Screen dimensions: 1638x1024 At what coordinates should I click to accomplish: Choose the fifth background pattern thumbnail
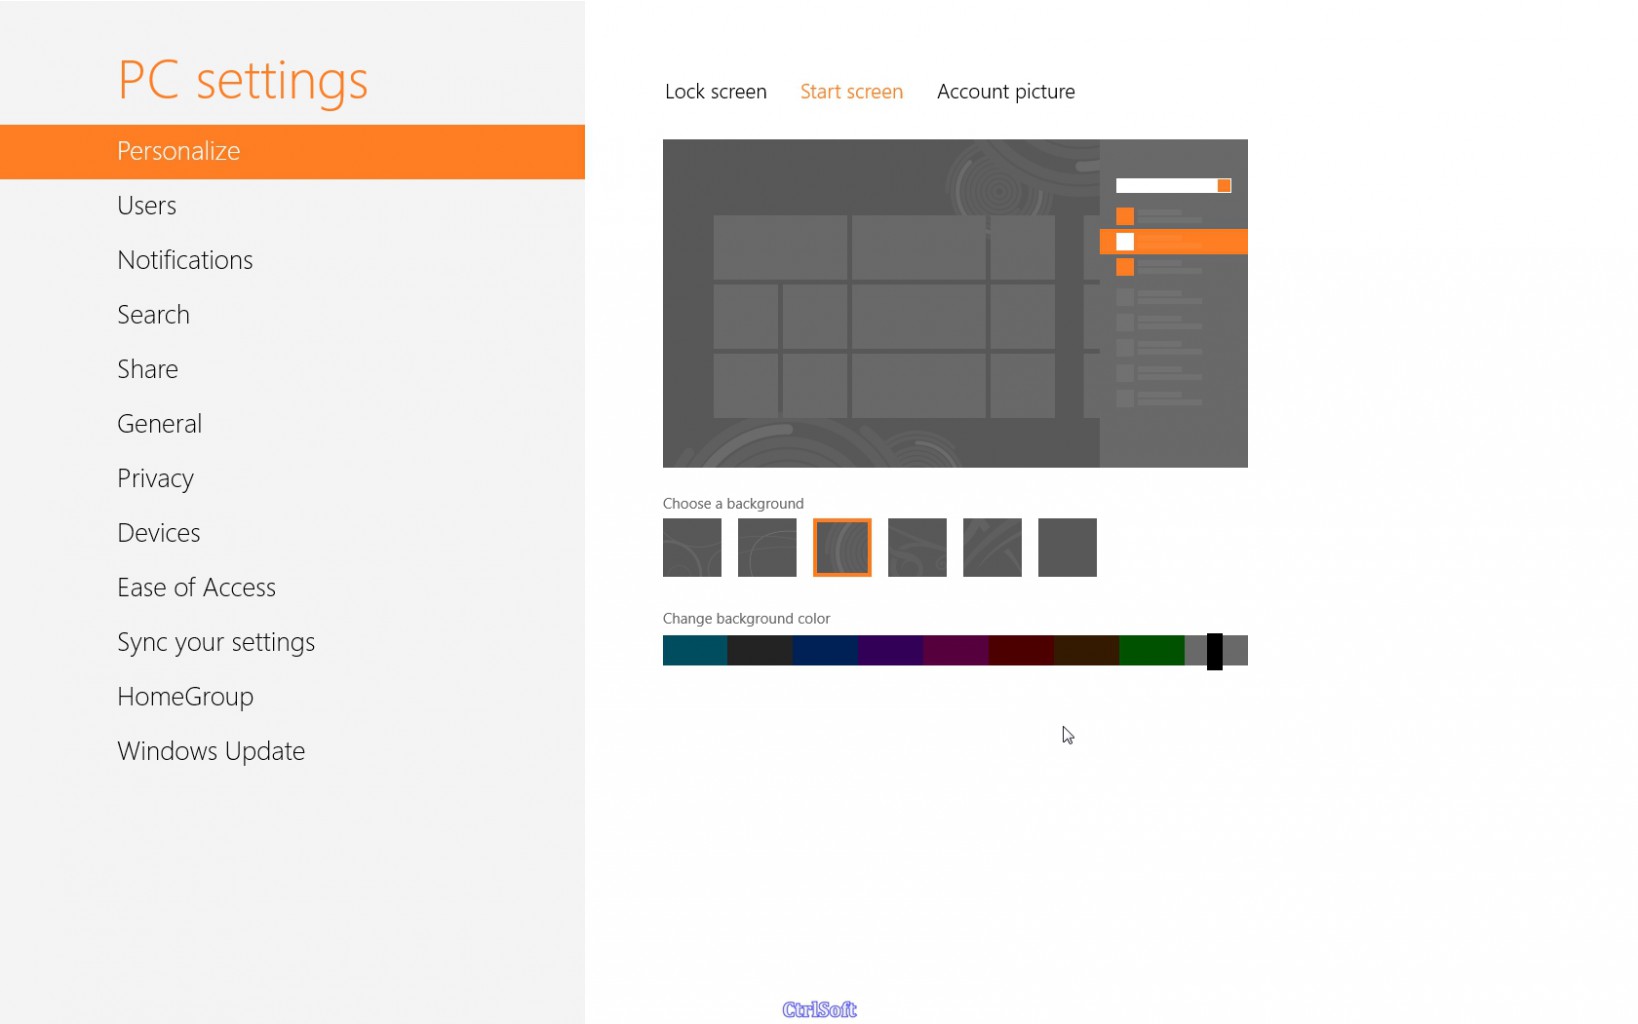coord(992,547)
